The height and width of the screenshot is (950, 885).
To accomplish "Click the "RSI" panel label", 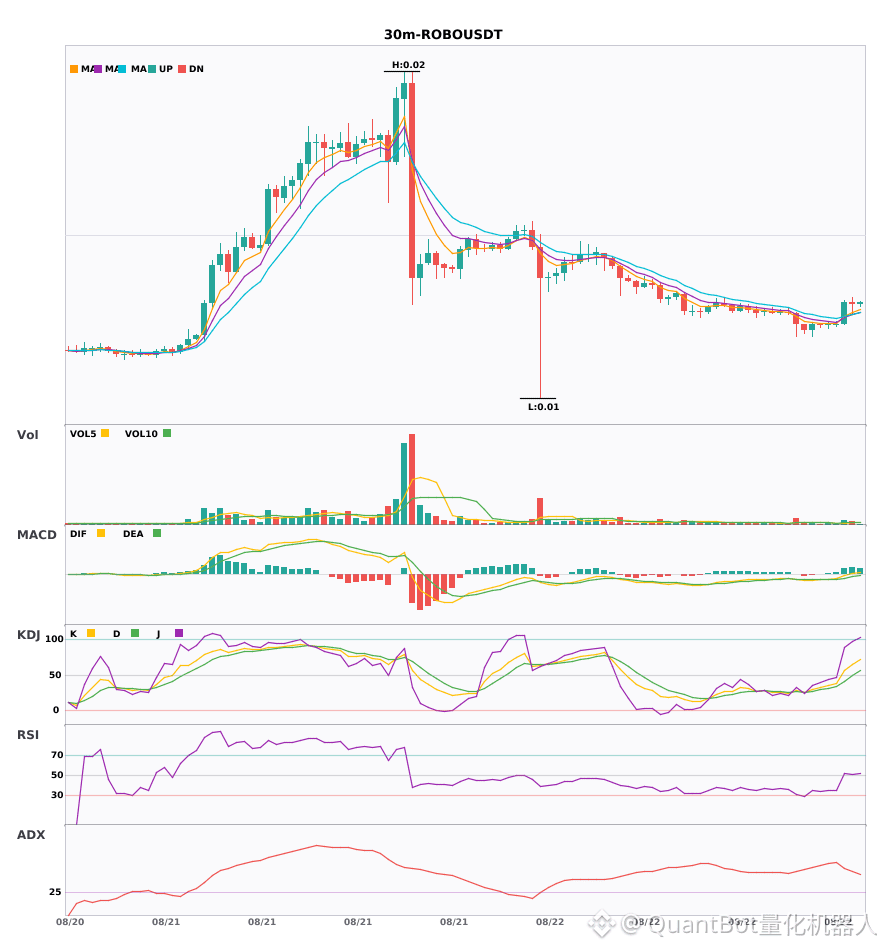I will [x=27, y=735].
